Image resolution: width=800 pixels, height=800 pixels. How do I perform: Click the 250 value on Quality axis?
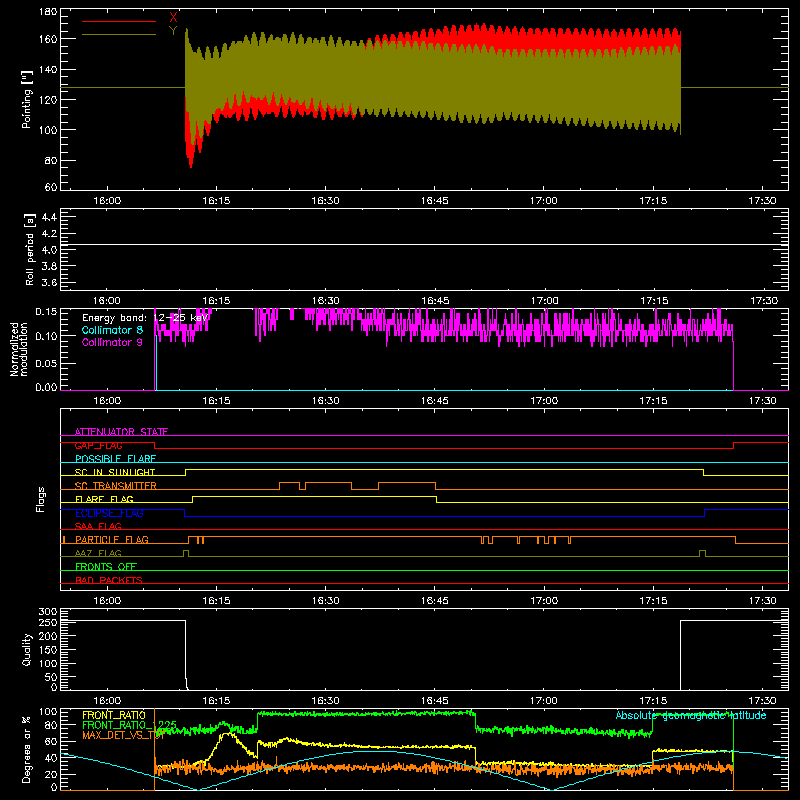click(x=48, y=623)
